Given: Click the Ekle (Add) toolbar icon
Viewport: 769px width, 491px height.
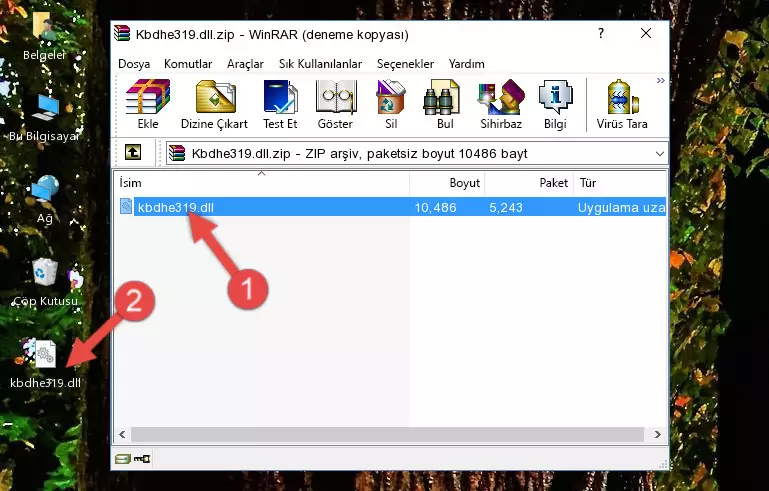Looking at the screenshot, I should coord(148,104).
